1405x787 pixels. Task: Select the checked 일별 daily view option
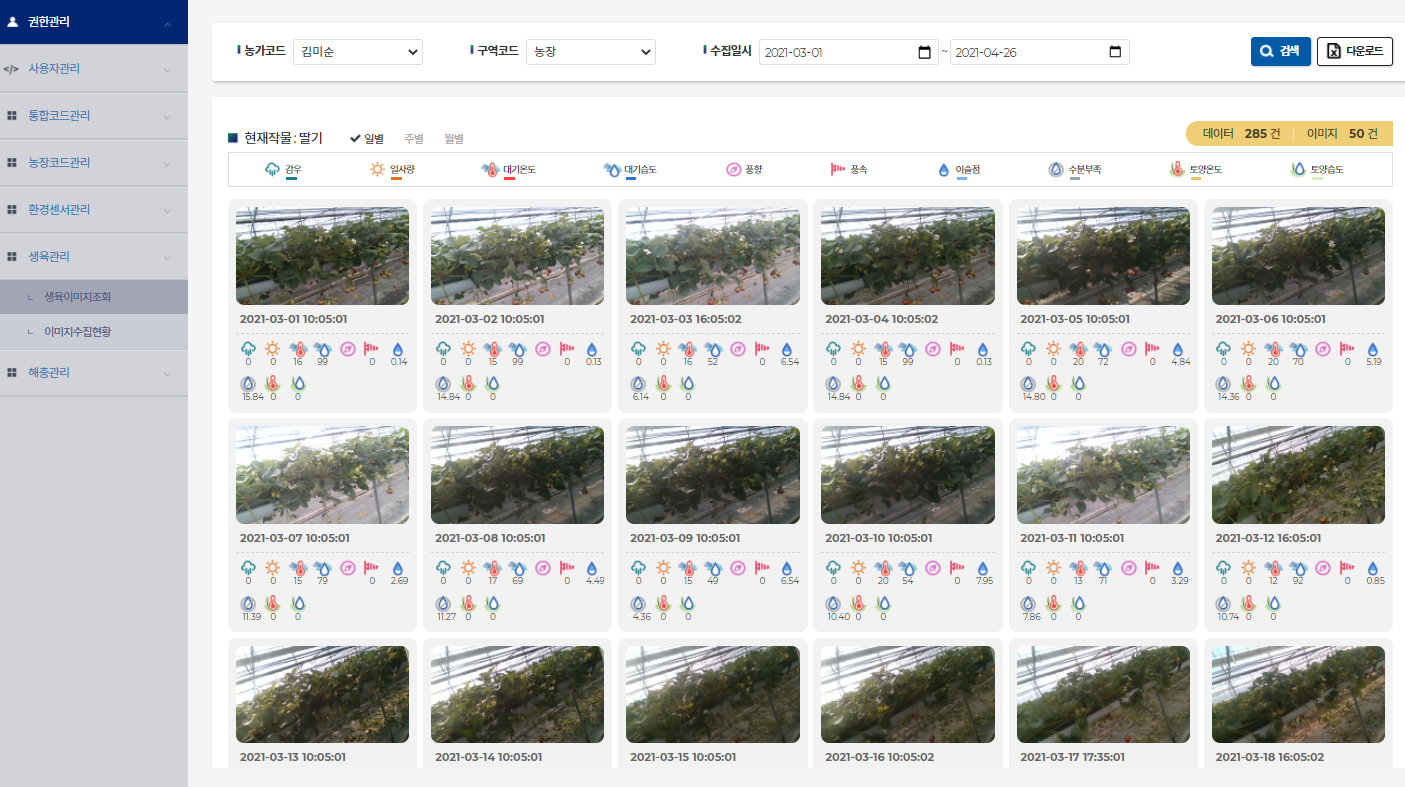click(x=367, y=138)
